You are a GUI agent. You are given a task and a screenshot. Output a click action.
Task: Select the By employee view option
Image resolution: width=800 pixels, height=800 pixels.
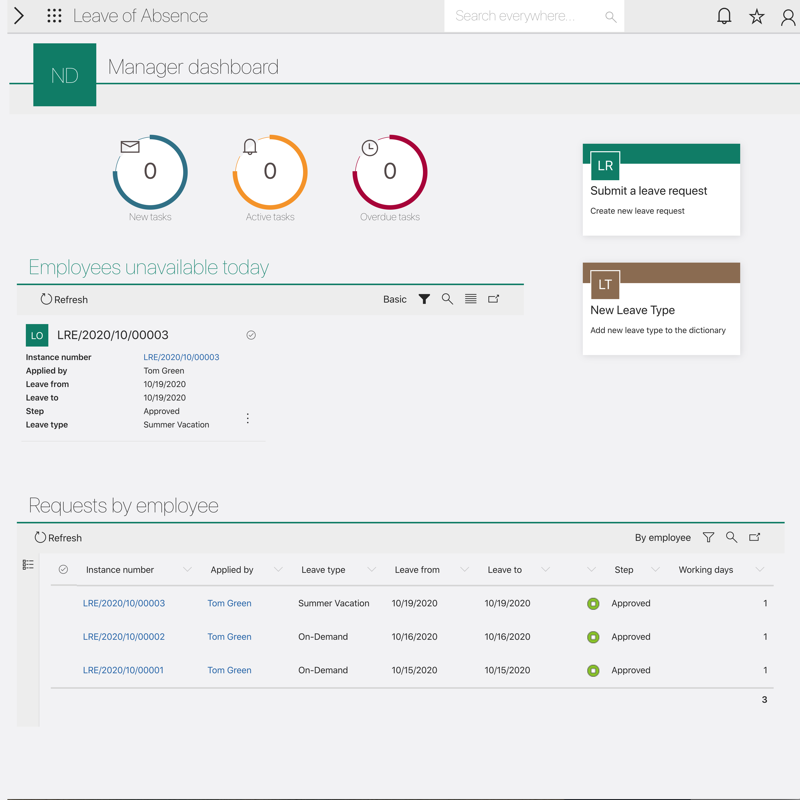coord(662,537)
